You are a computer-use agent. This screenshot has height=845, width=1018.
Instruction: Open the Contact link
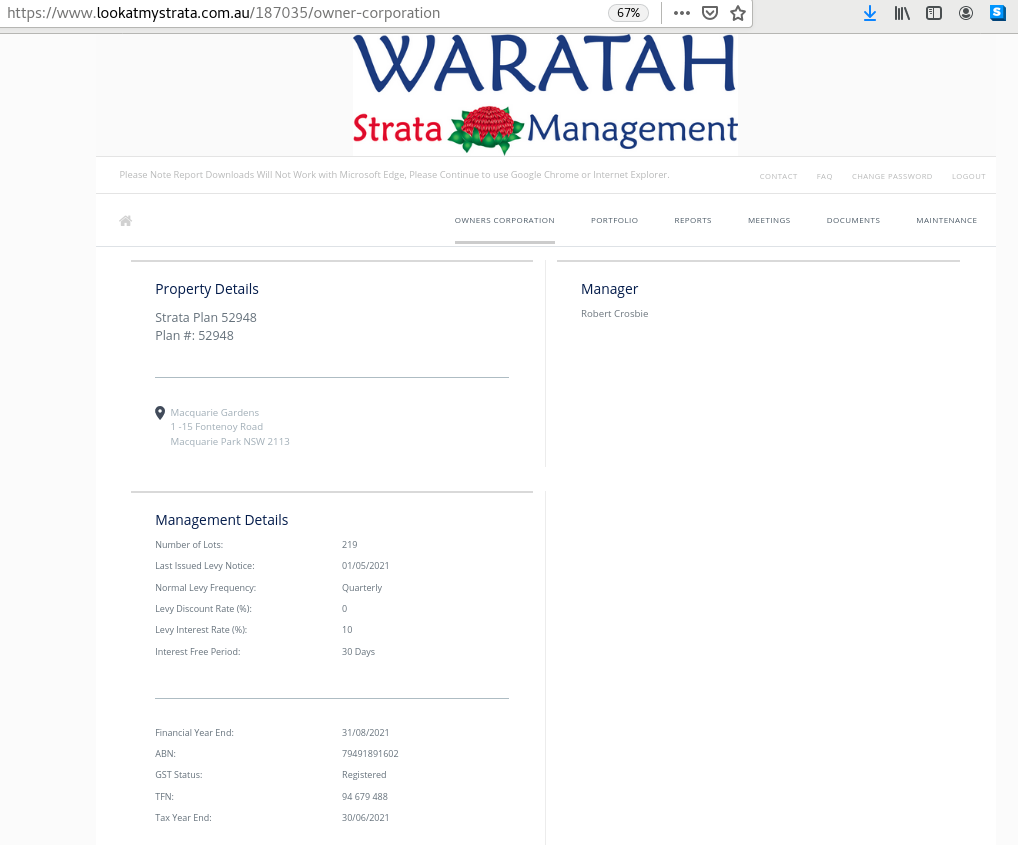coord(778,177)
